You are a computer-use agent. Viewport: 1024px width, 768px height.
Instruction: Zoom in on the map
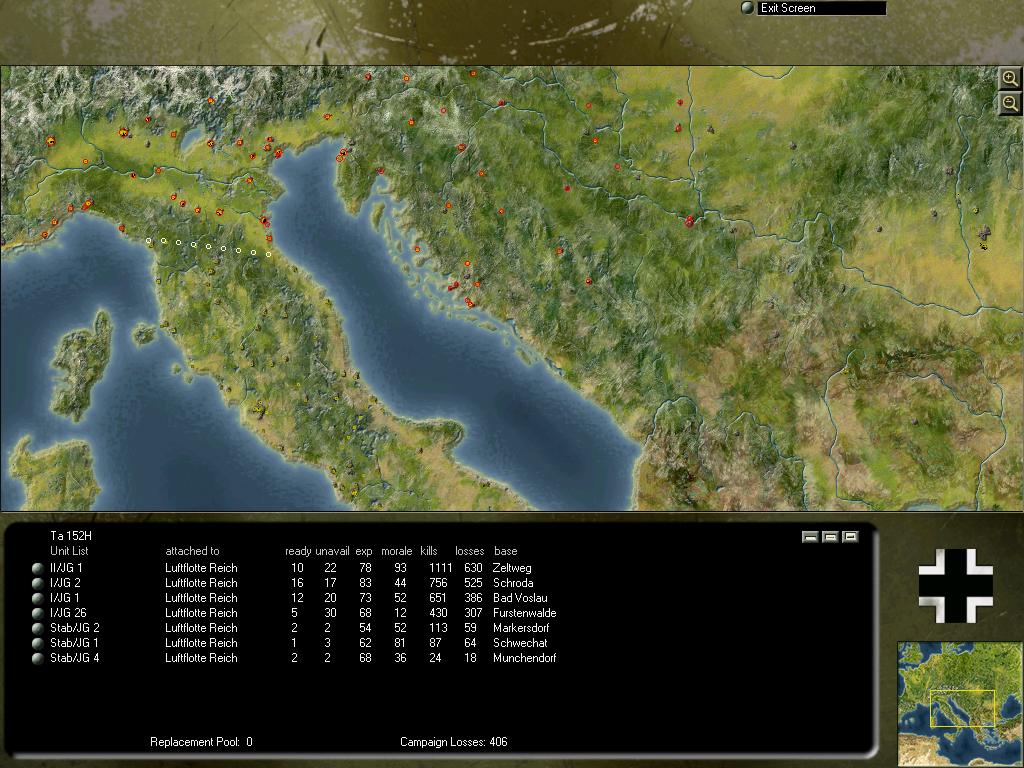(1010, 78)
